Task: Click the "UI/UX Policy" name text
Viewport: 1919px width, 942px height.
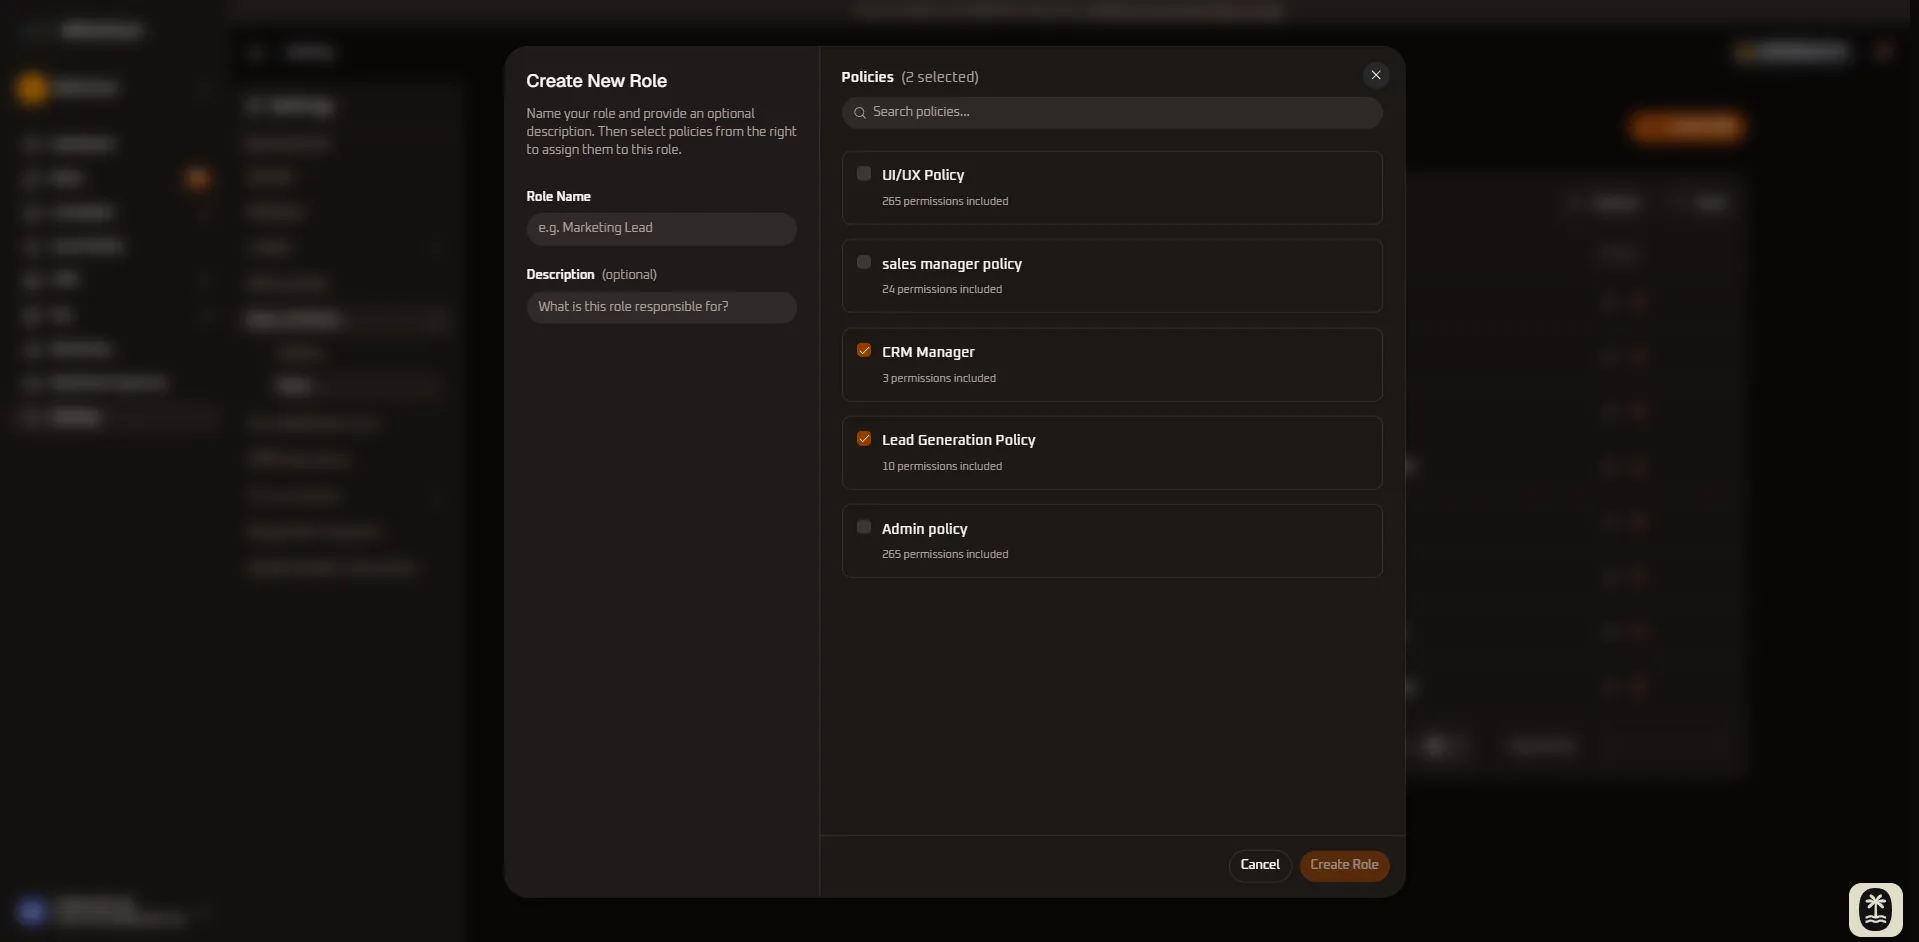Action: (x=923, y=175)
